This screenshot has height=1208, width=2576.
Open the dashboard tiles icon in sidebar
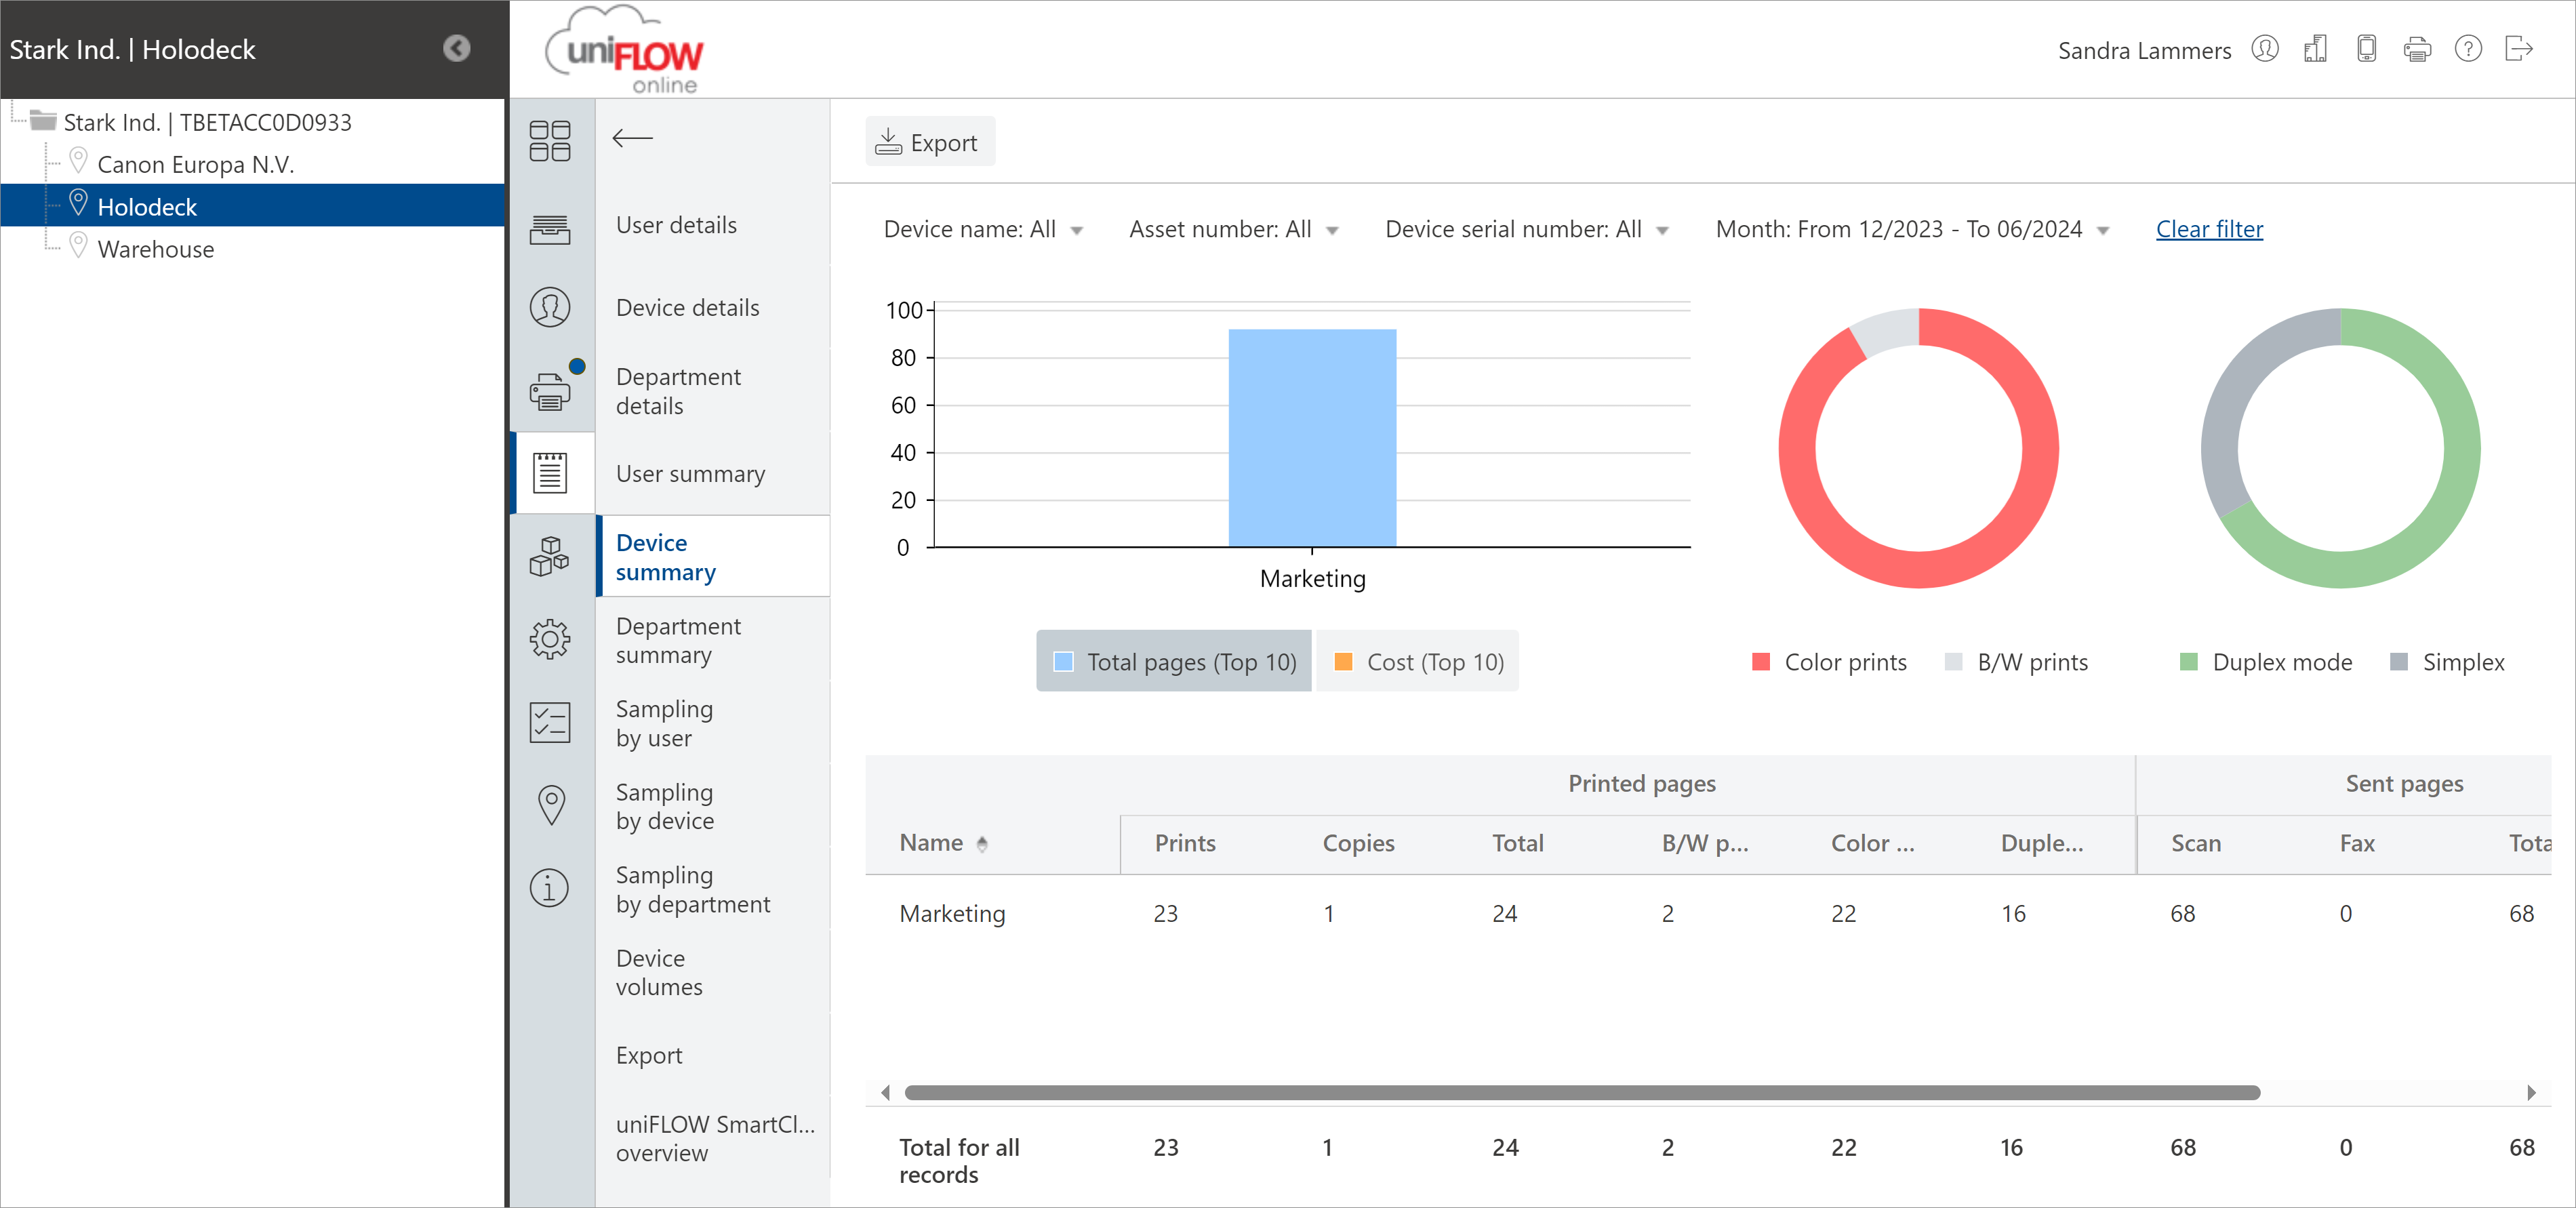point(549,141)
